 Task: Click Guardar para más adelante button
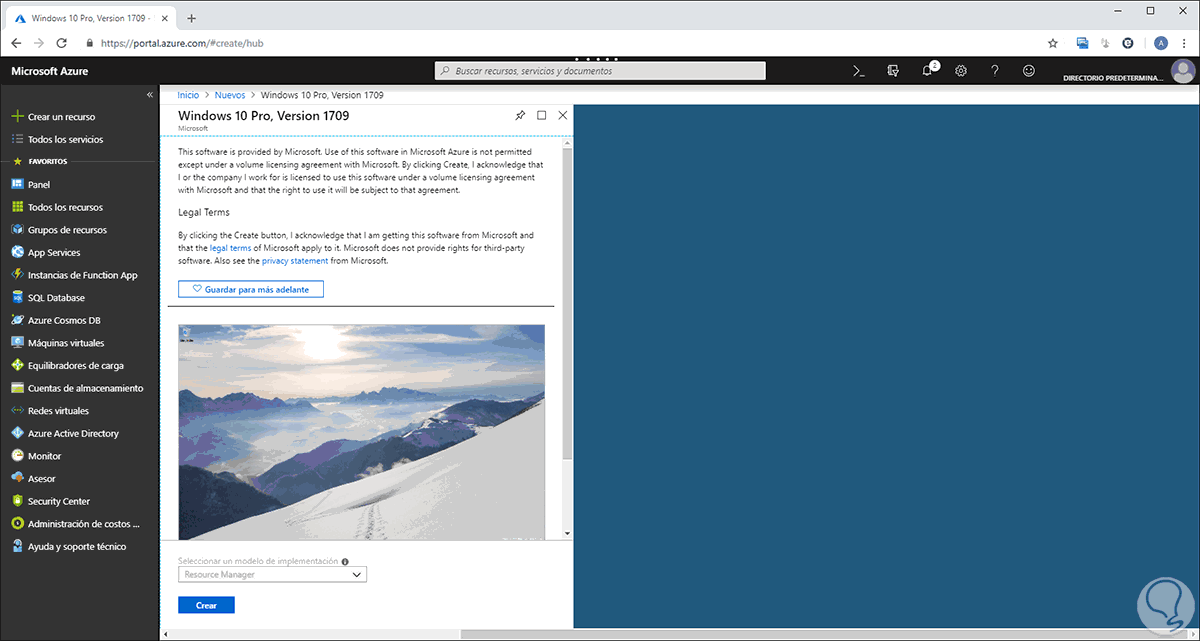pos(251,289)
